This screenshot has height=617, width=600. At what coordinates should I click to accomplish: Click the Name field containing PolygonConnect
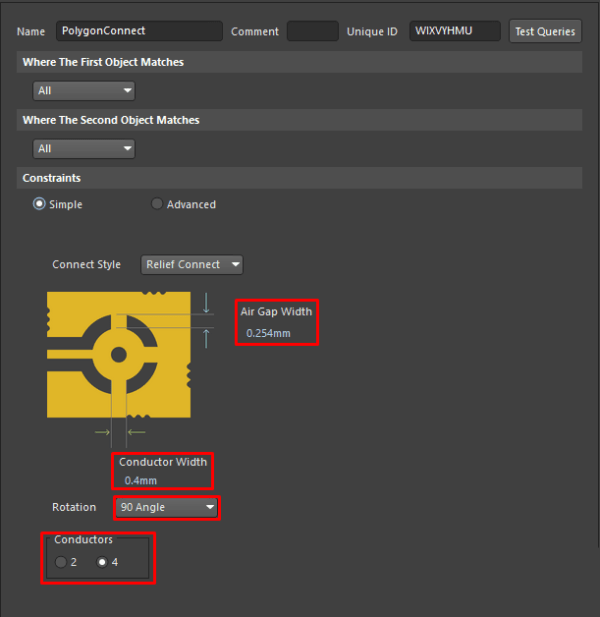tap(139, 31)
